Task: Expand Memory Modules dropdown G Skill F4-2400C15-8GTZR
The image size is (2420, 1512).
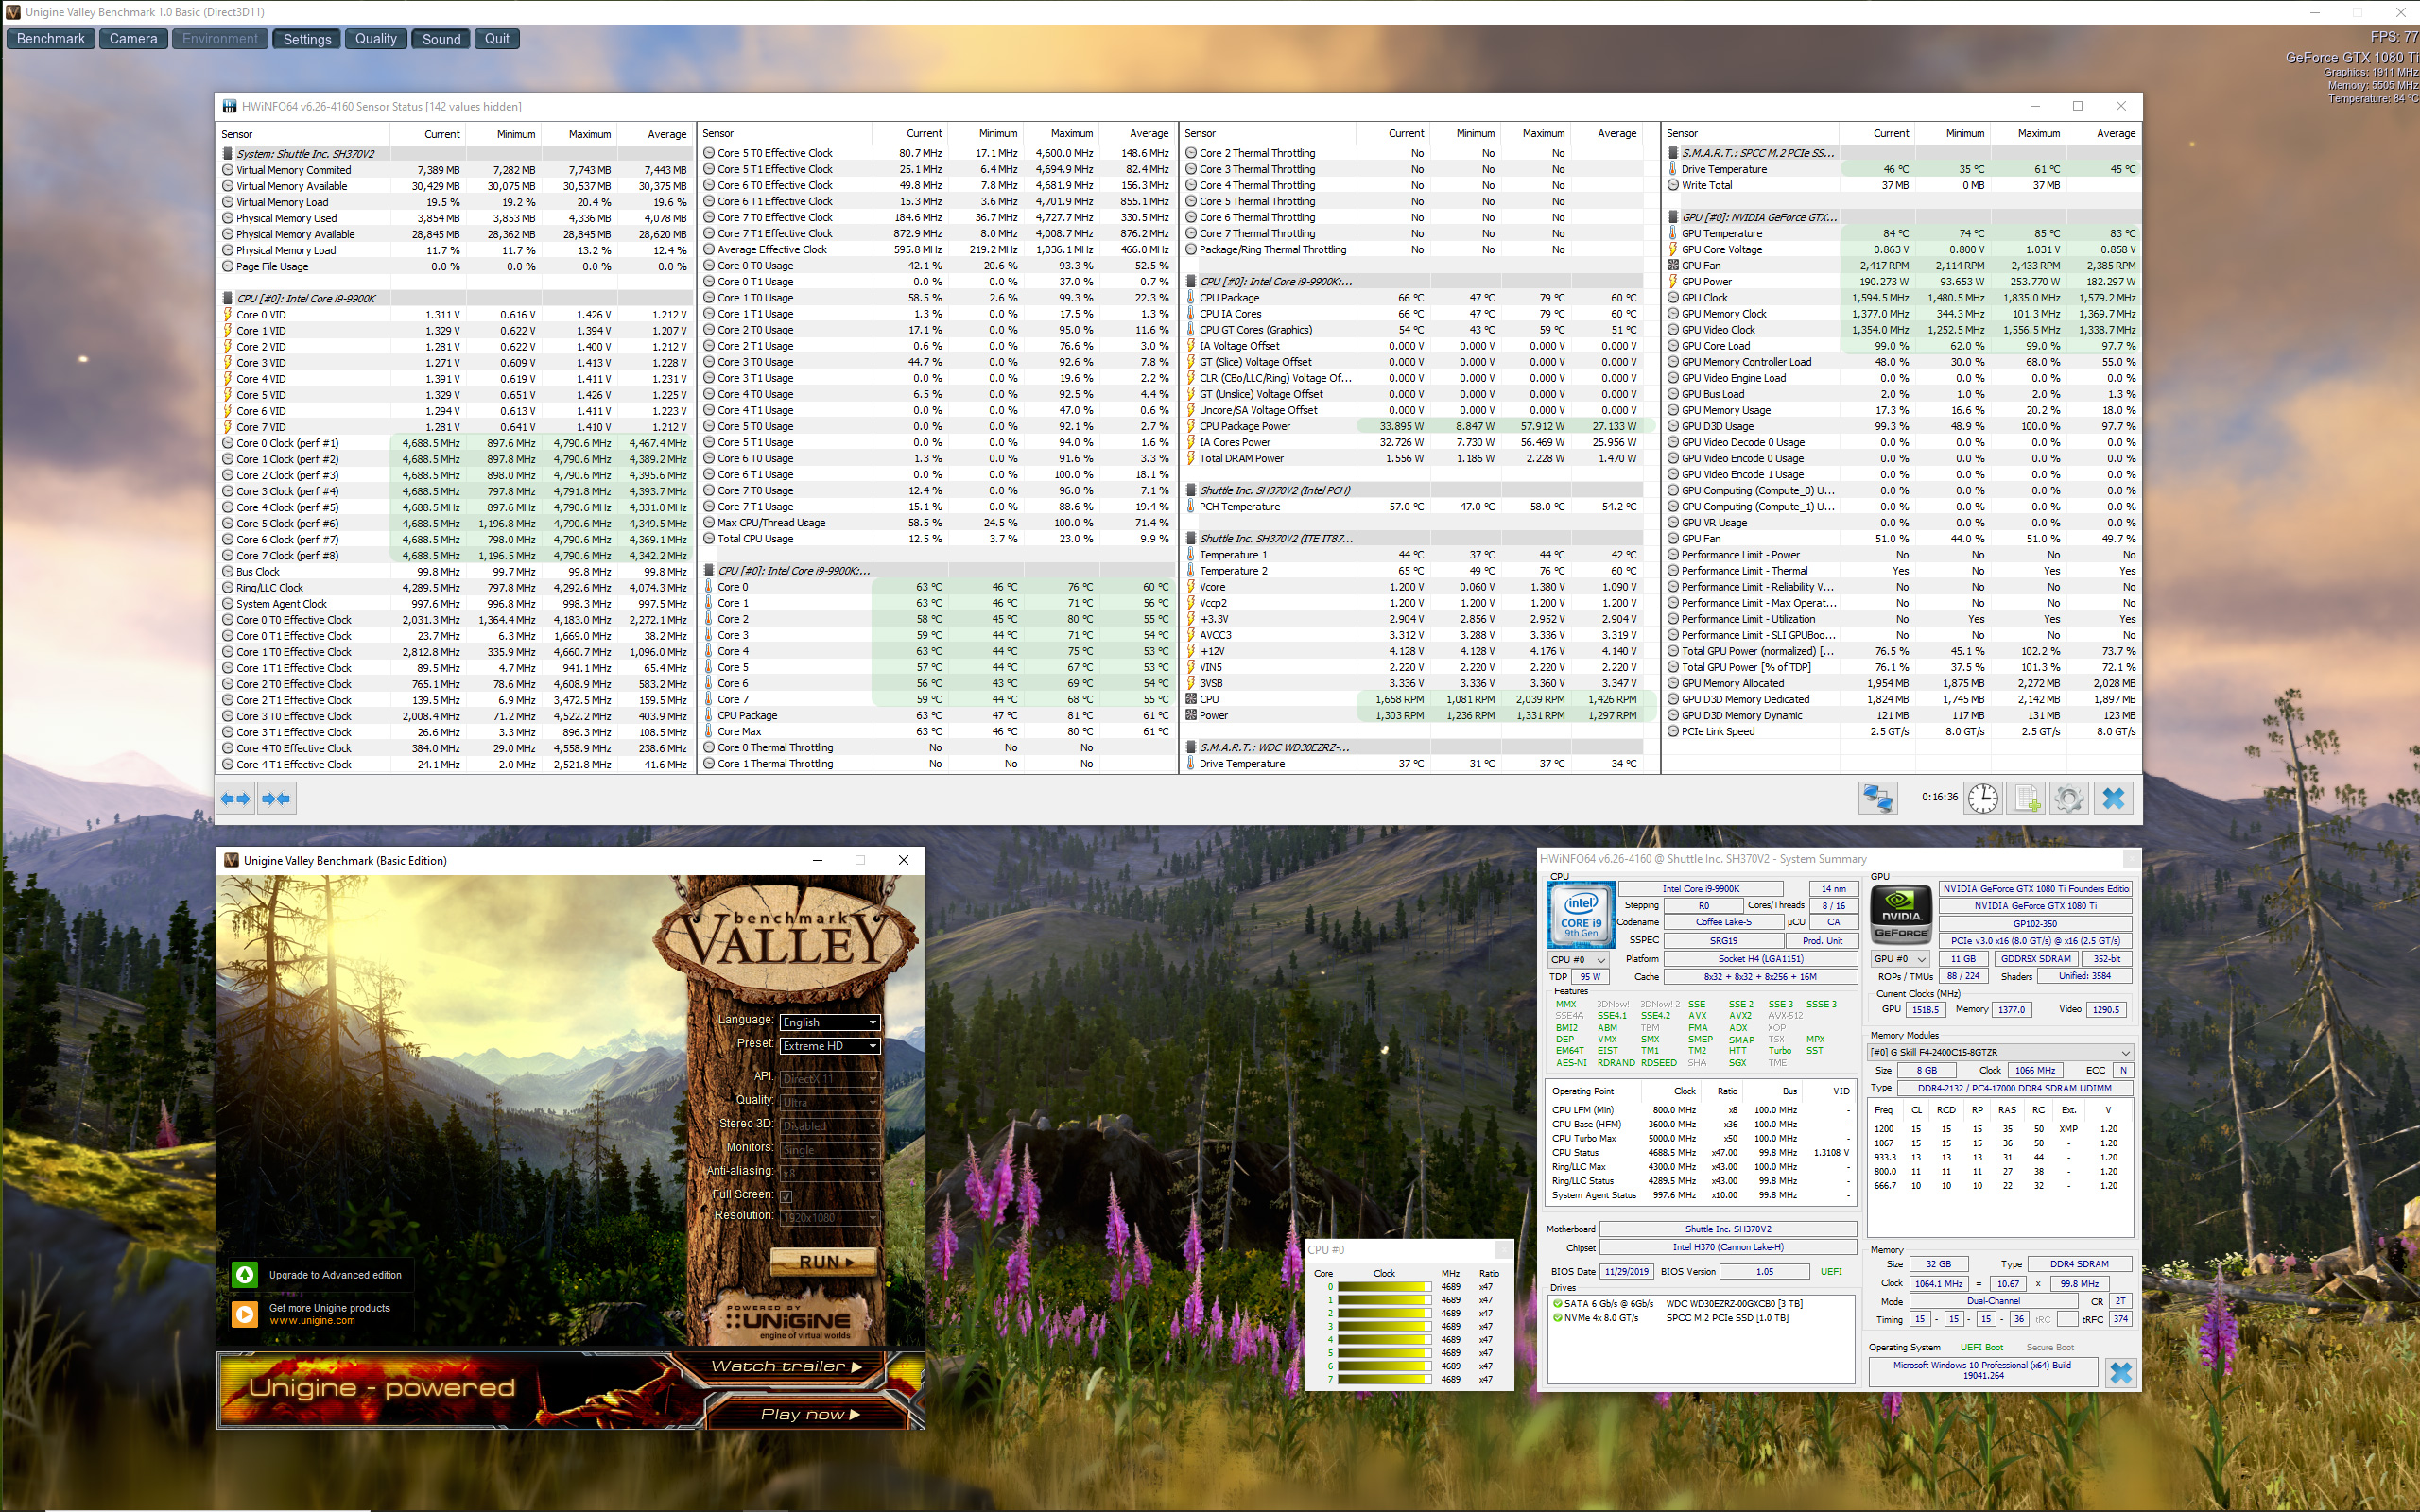Action: click(2000, 1053)
